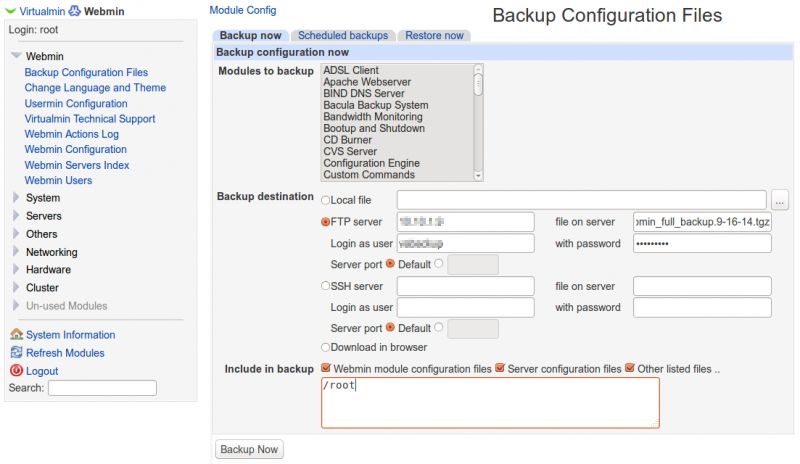Screen dimensions: 800x464
Task: Select Local file destination radio
Action: pos(325,200)
